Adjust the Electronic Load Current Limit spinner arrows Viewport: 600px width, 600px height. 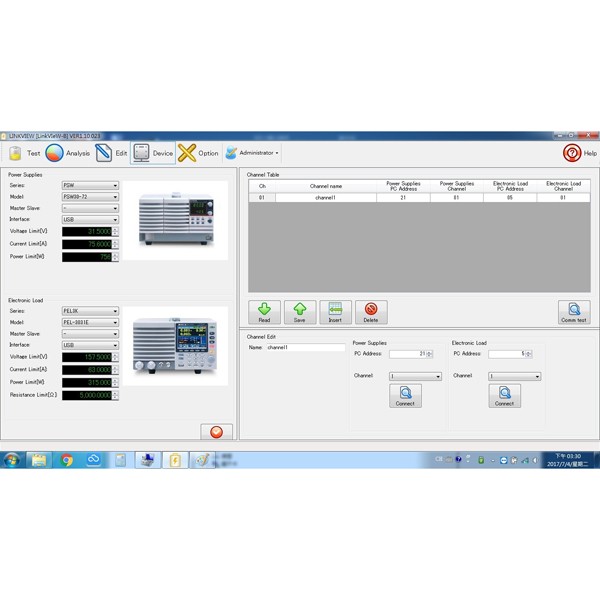tap(115, 370)
